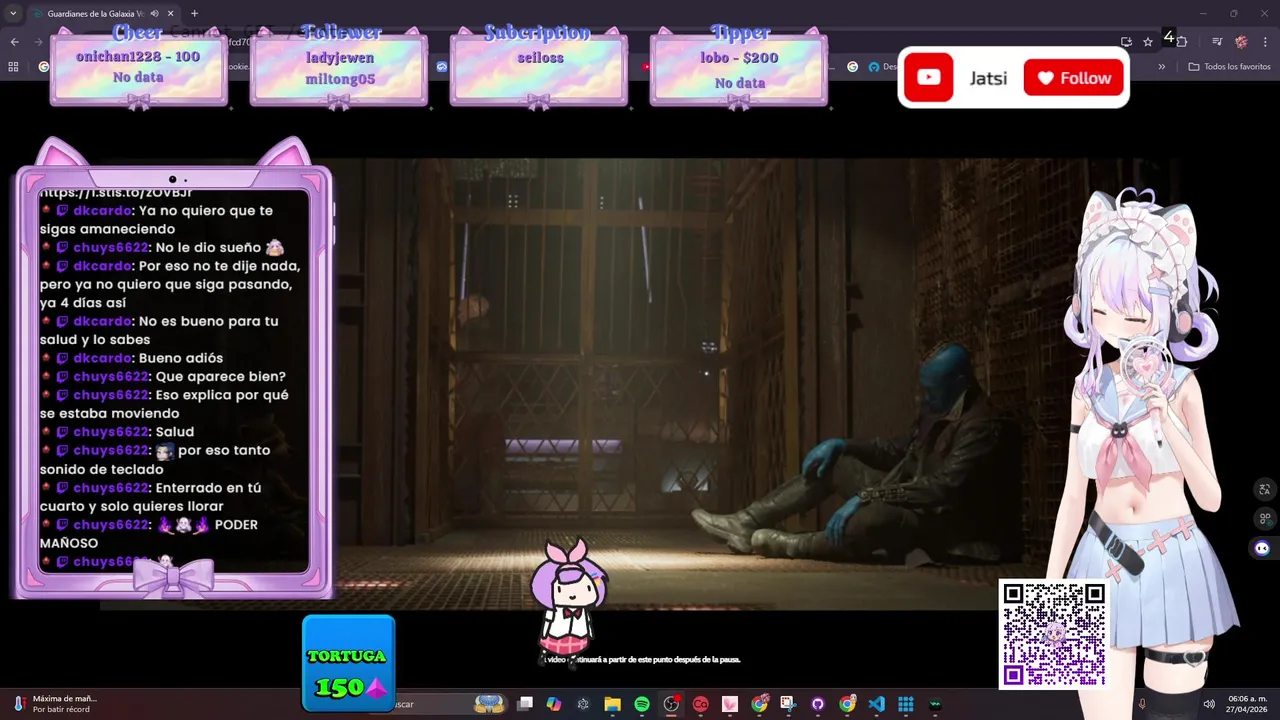Screen dimensions: 1280x720
Task: Go back with the browser back arrow
Action: [x=14, y=42]
